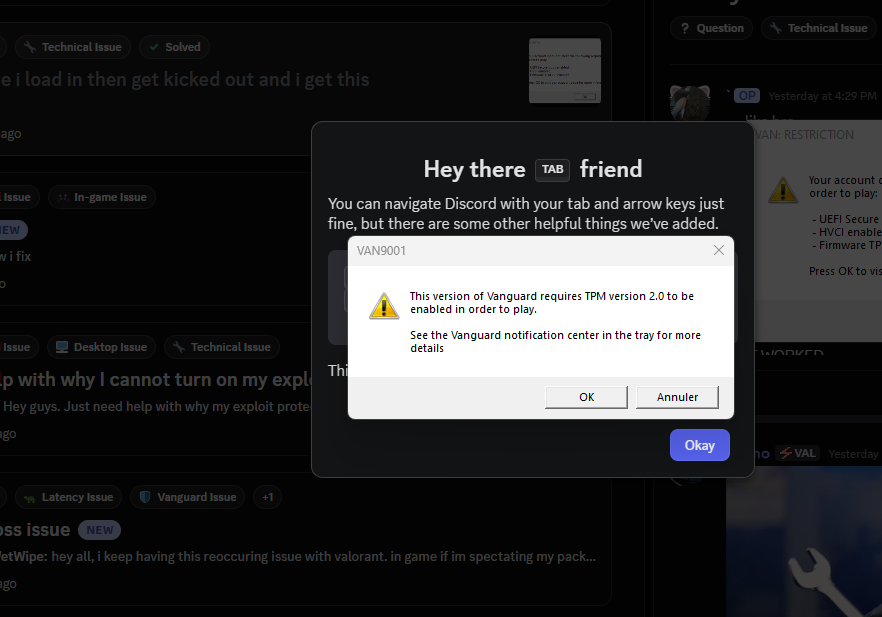Viewport: 882px width, 617px height.
Task: Select the Latency Issue tag
Action: pos(69,497)
